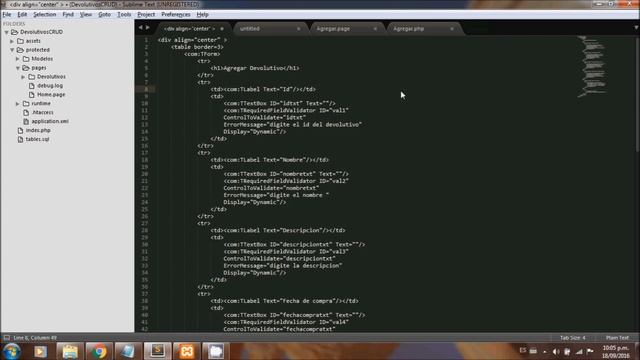
Task: Open the Edit menu
Action: click(22, 14)
